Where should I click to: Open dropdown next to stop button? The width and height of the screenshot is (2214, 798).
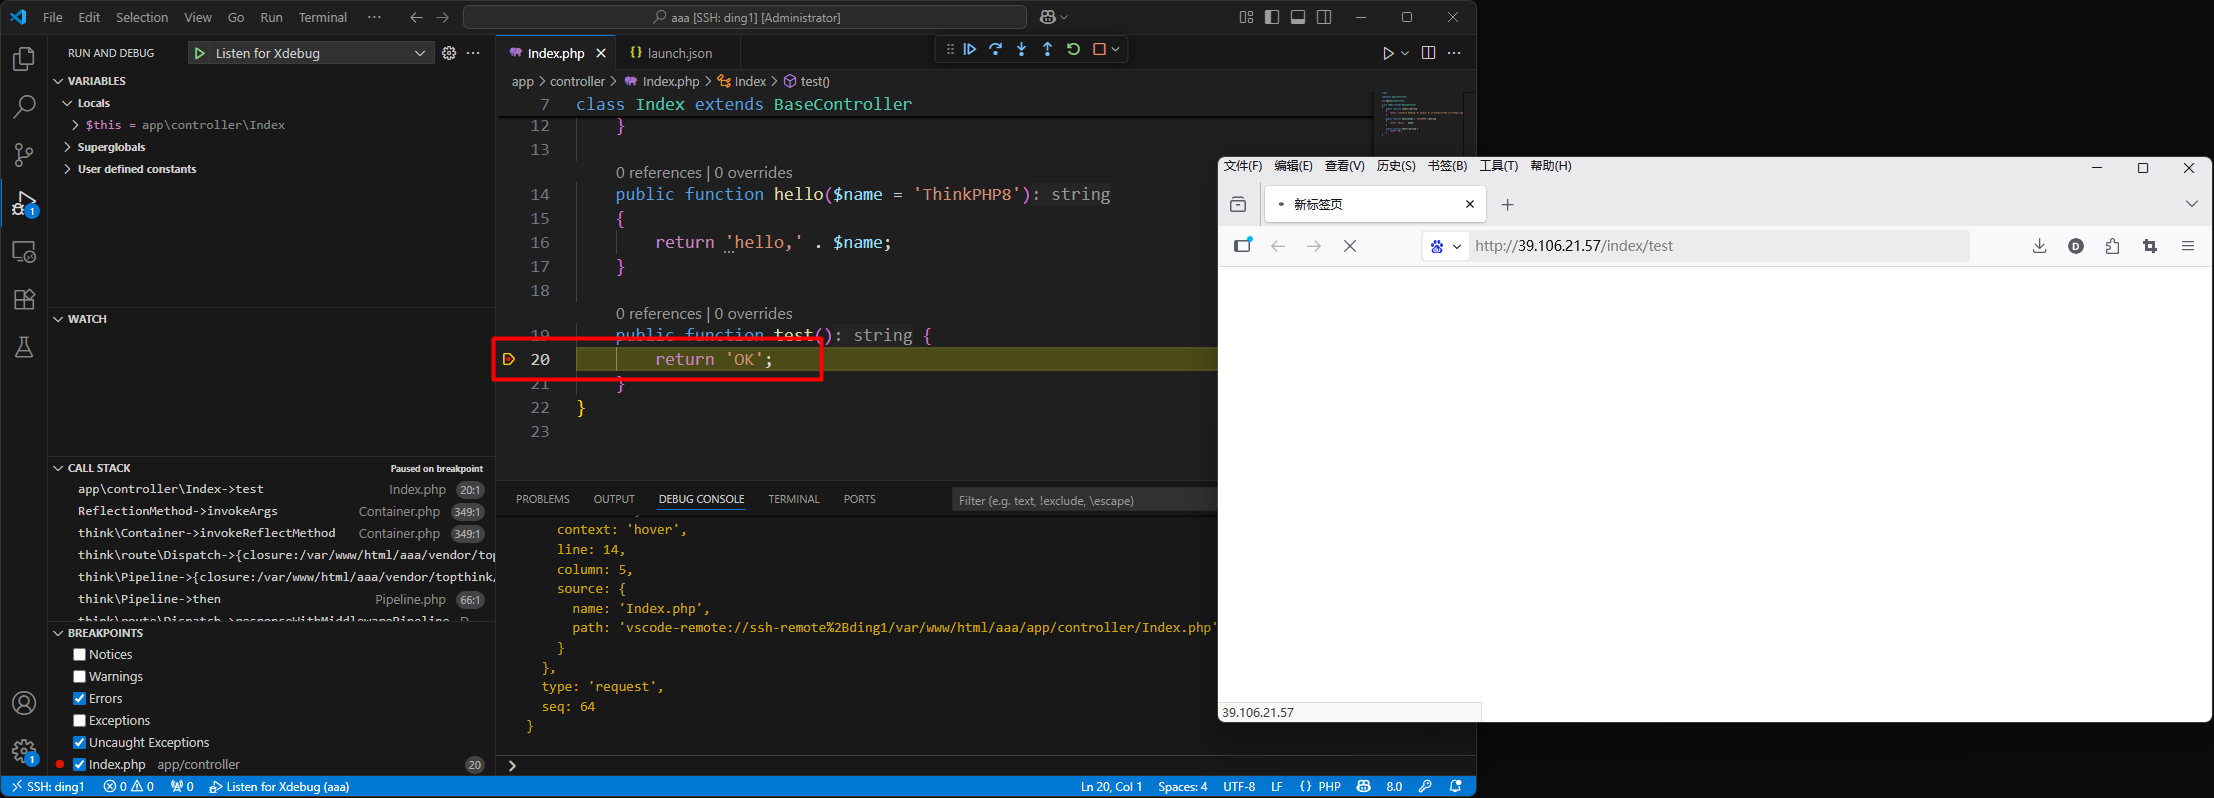[1116, 49]
